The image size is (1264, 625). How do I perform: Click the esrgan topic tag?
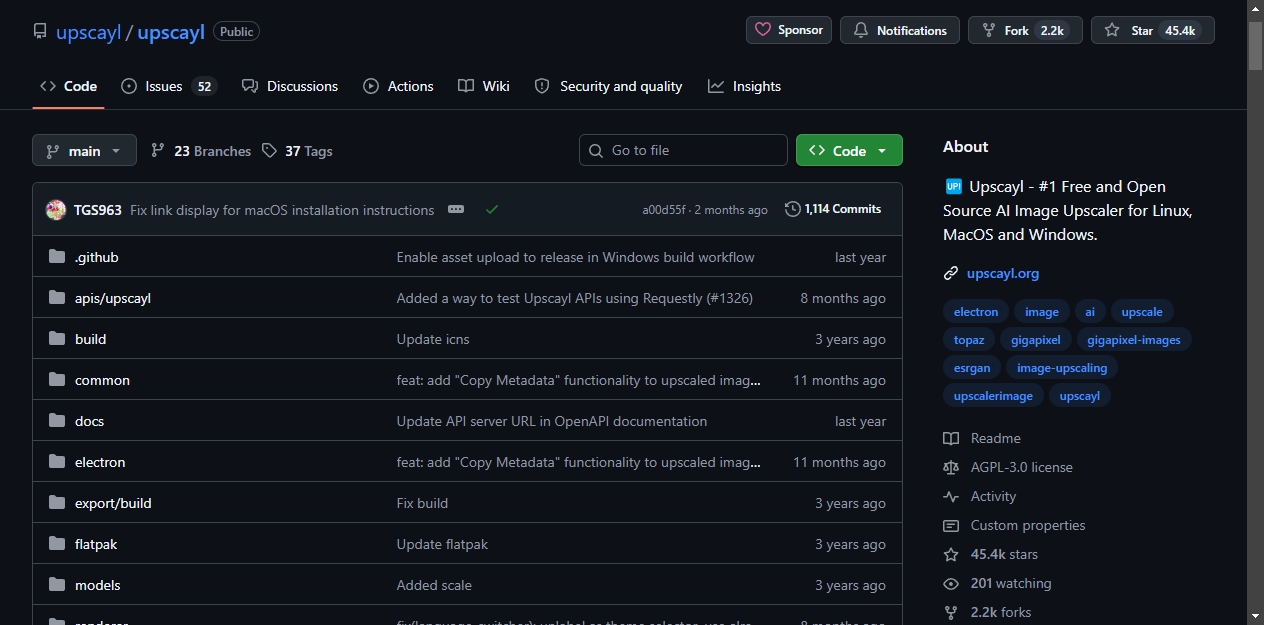tap(972, 368)
